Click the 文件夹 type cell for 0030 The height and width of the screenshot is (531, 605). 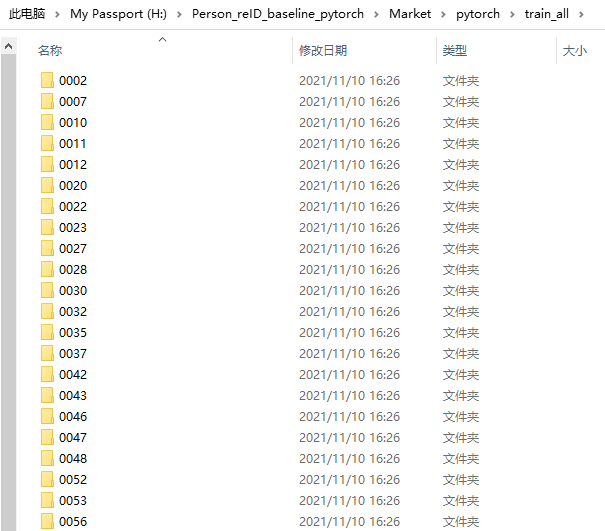tap(461, 291)
